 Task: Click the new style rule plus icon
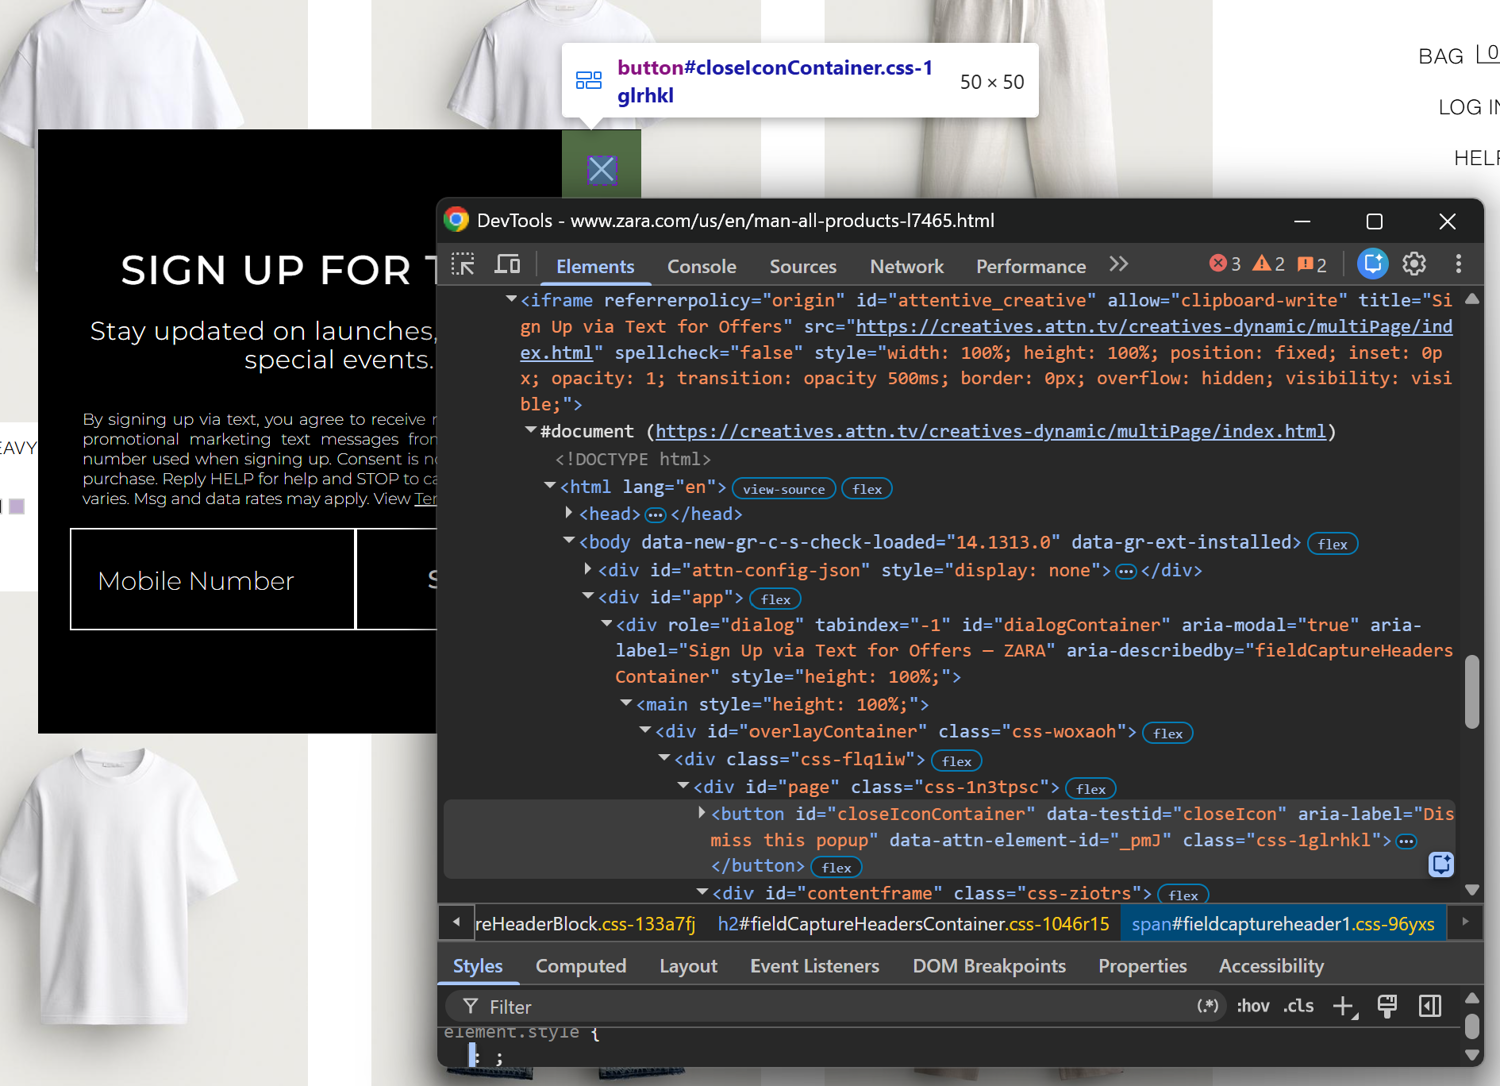pyautogui.click(x=1344, y=1006)
